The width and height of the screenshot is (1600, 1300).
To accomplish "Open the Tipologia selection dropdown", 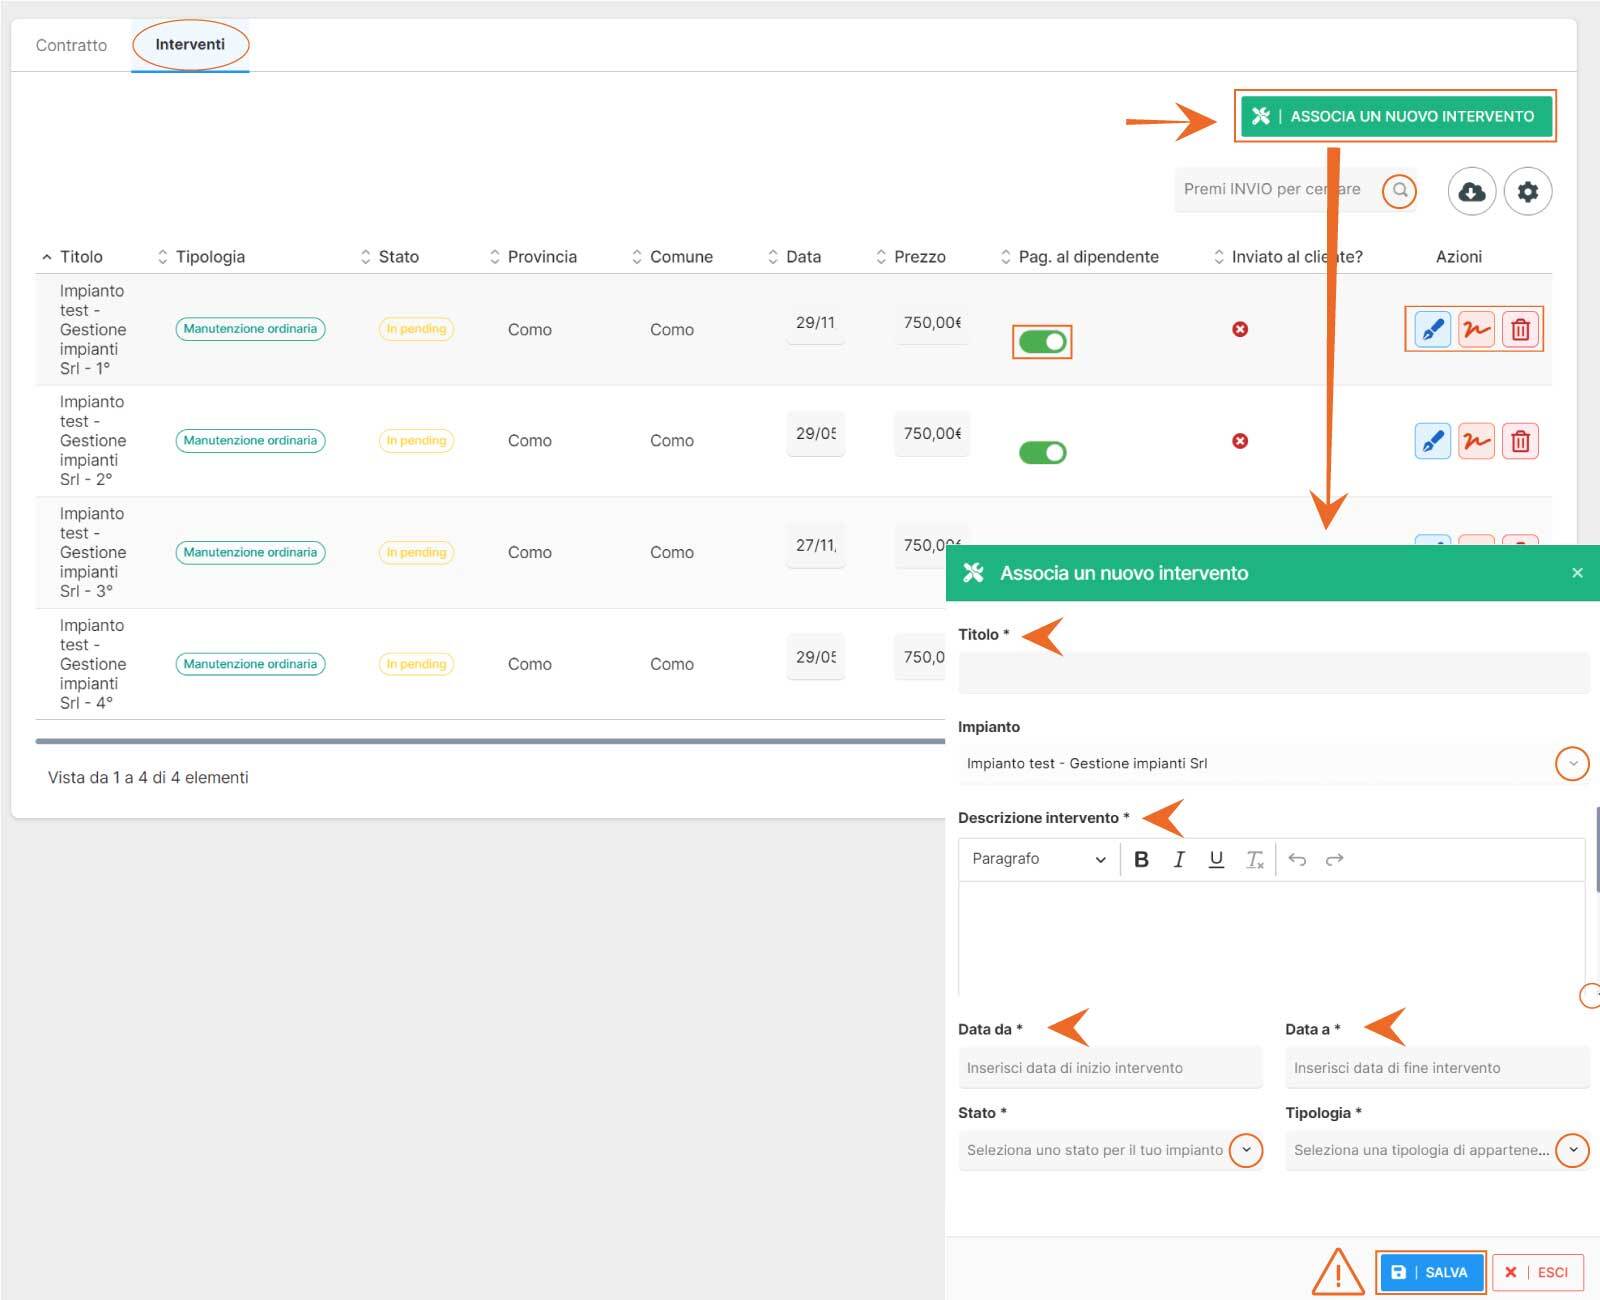I will pos(1572,1150).
